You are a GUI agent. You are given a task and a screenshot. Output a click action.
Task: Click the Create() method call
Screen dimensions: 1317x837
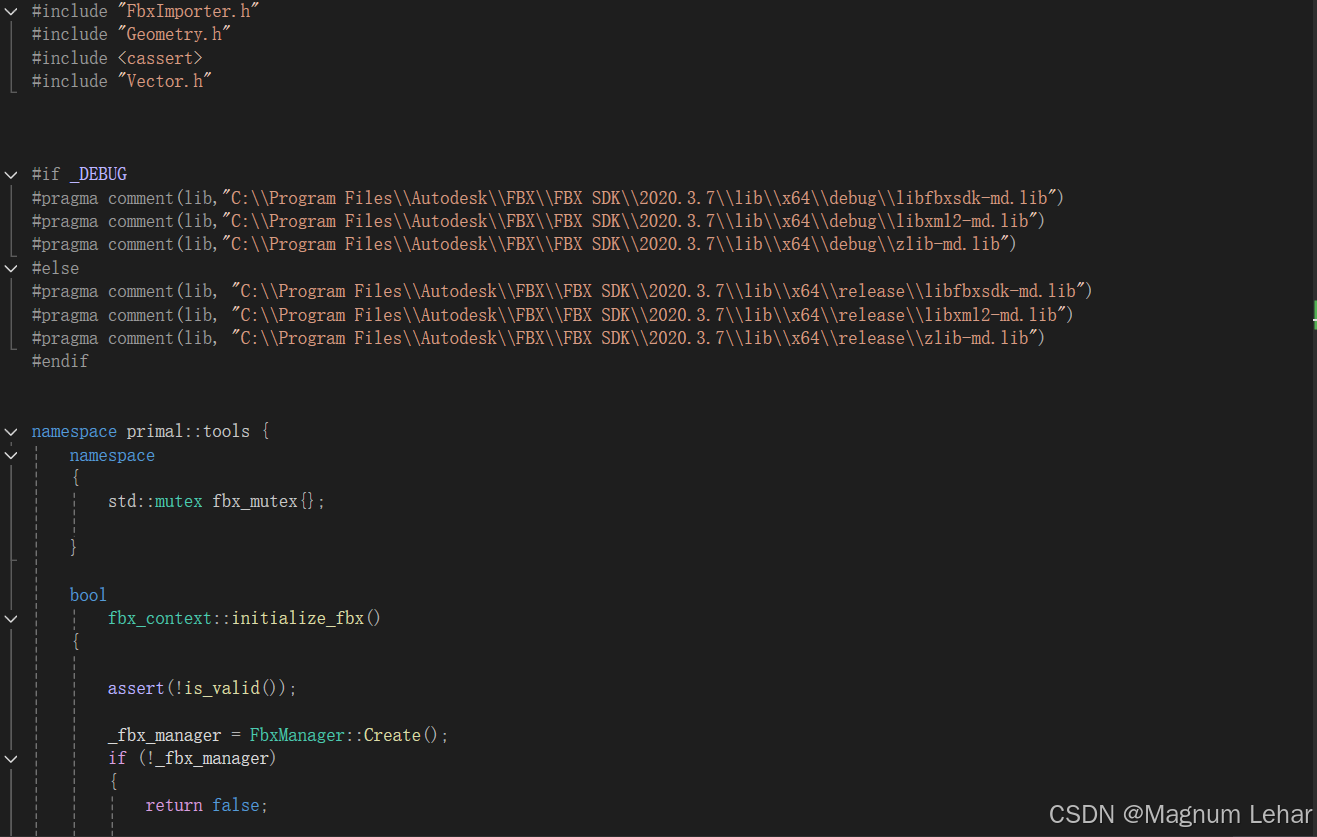(x=401, y=735)
